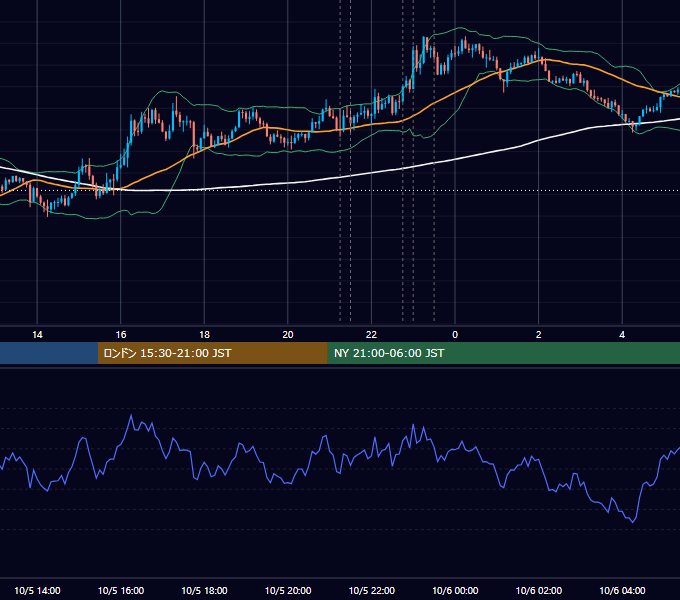Click the 16 hour axis label
The image size is (680, 600).
click(x=121, y=335)
